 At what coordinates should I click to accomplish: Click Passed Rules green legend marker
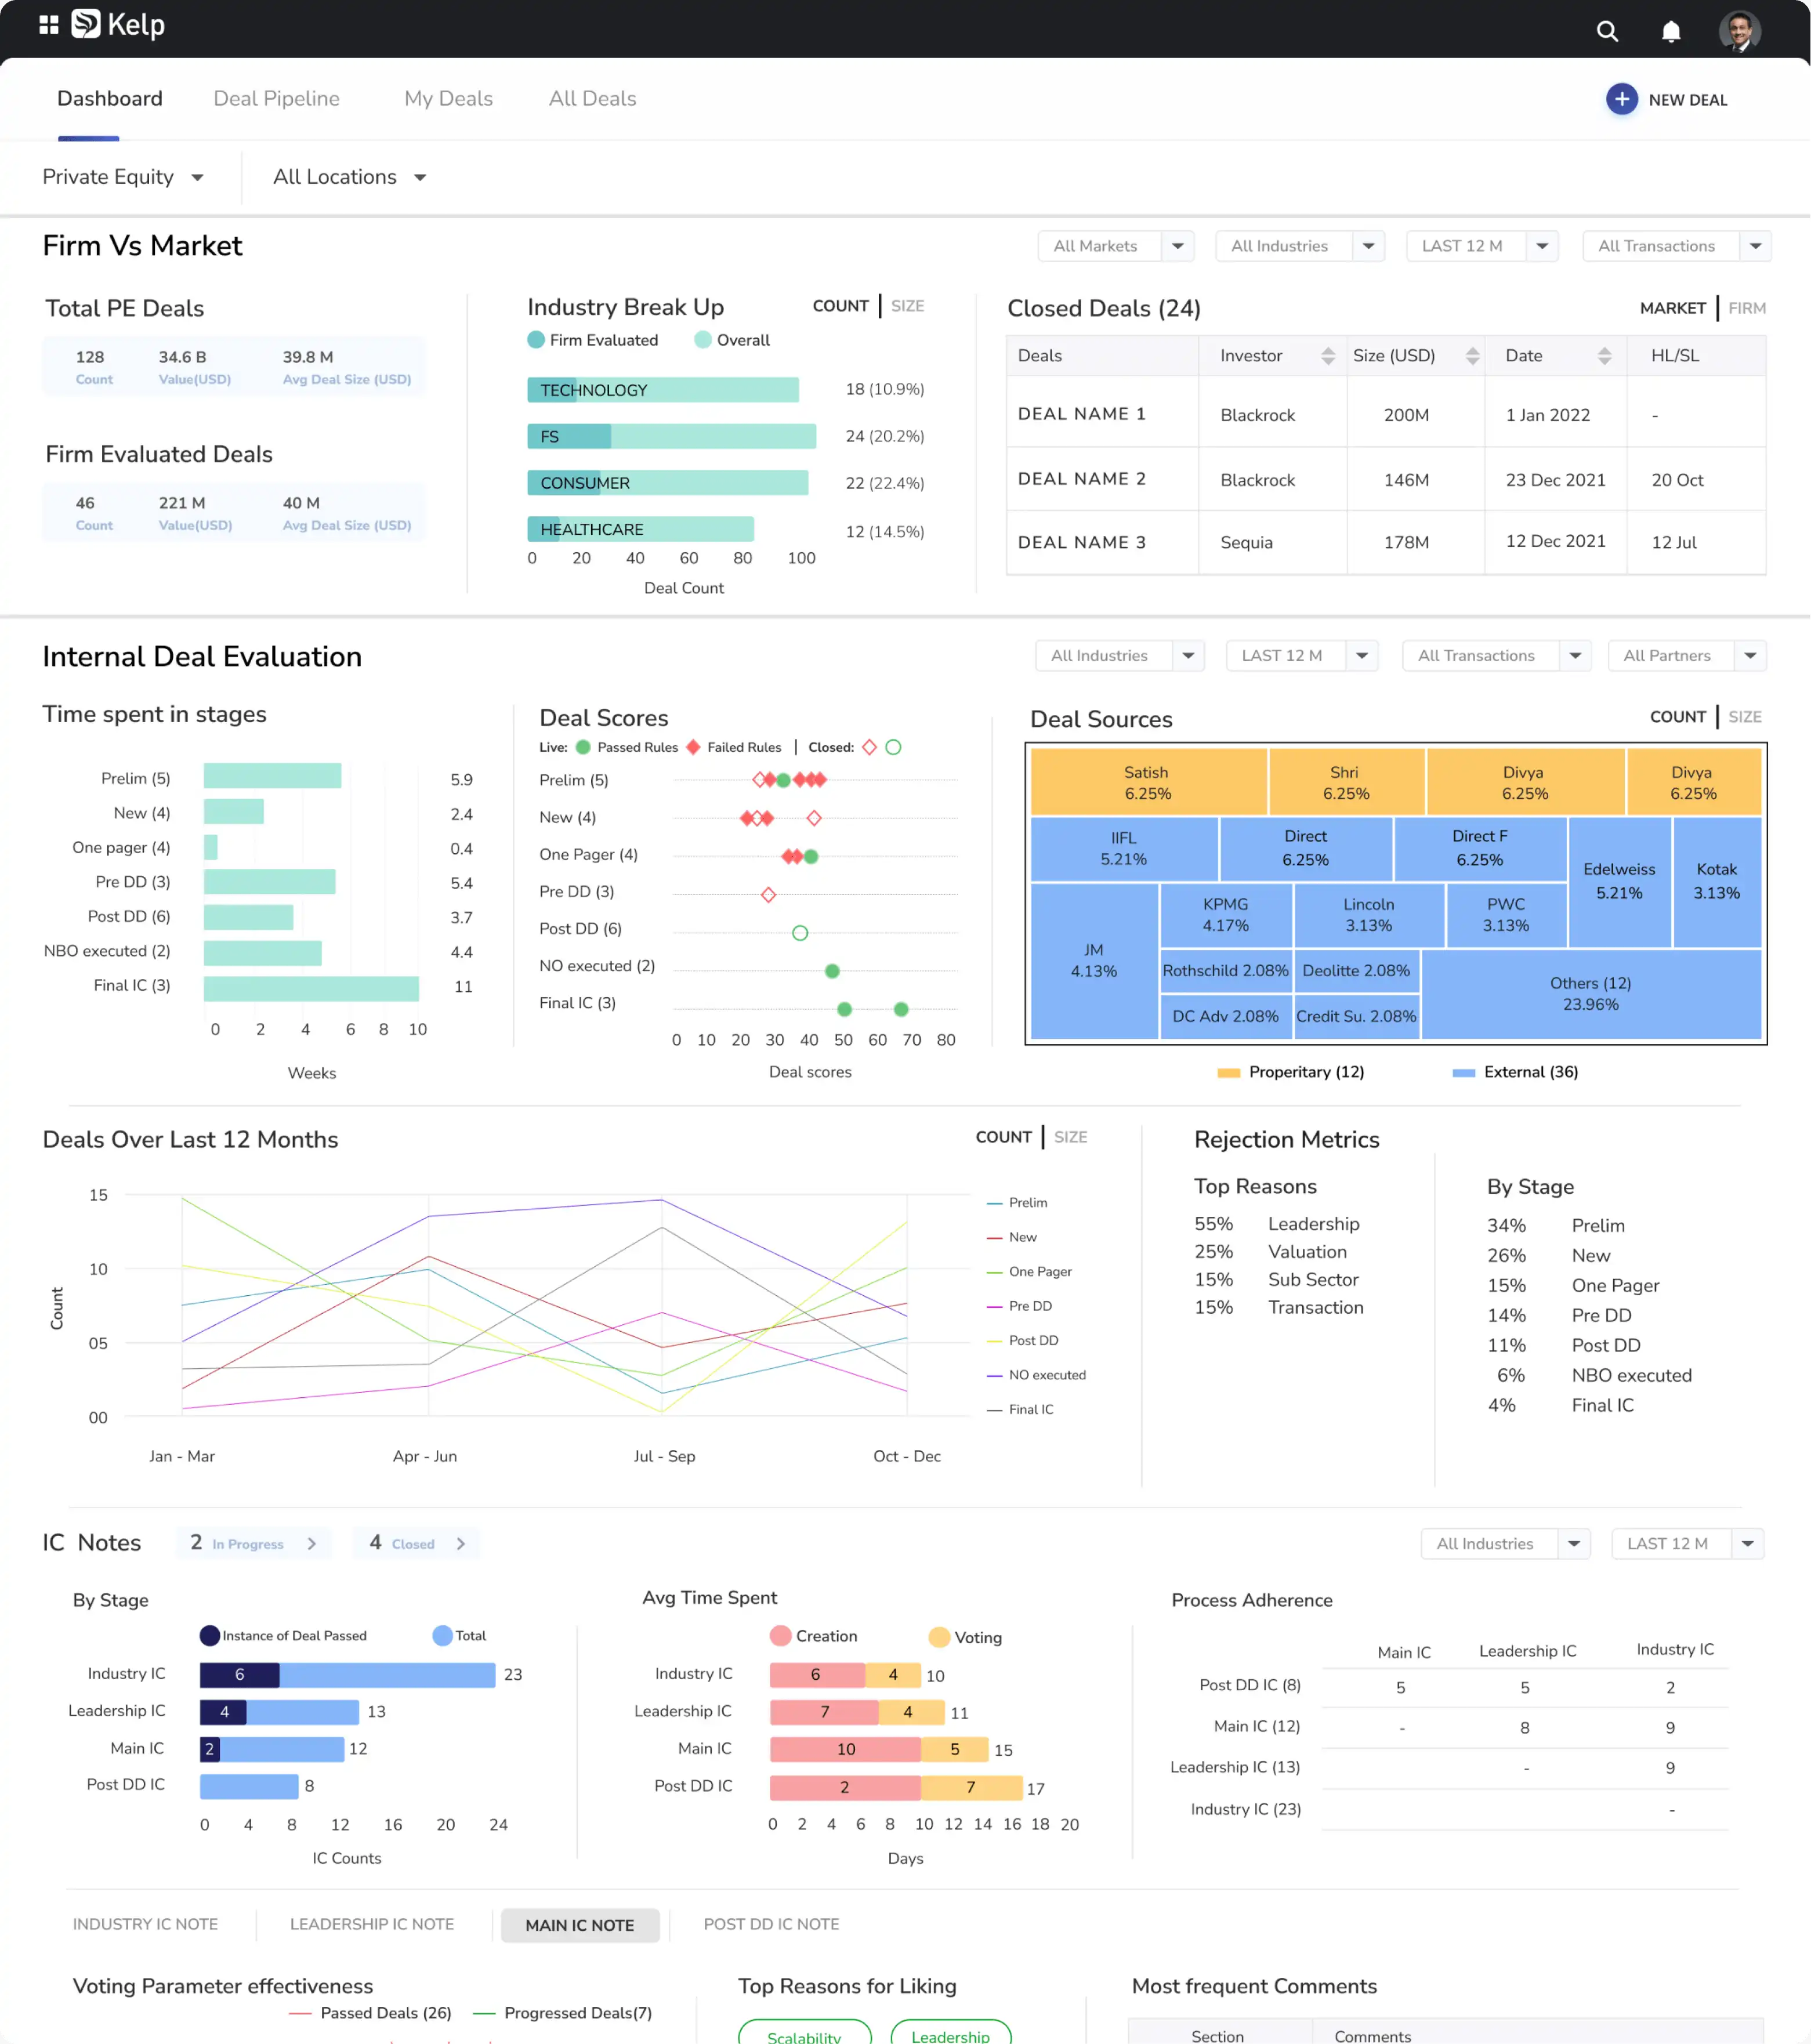tap(583, 747)
